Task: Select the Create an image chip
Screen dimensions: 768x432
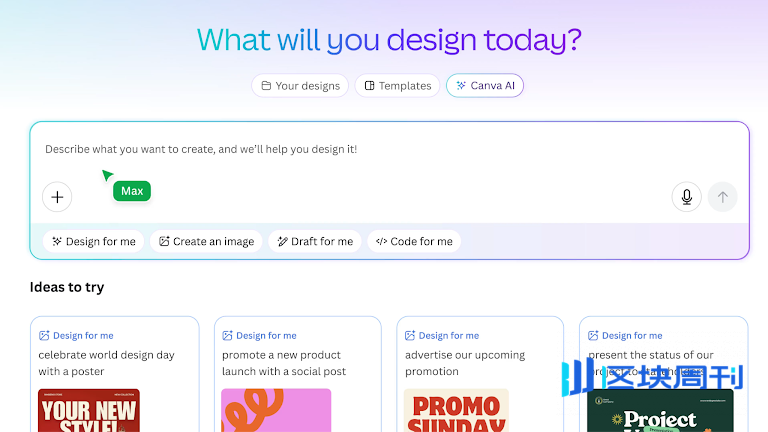Action: point(206,241)
